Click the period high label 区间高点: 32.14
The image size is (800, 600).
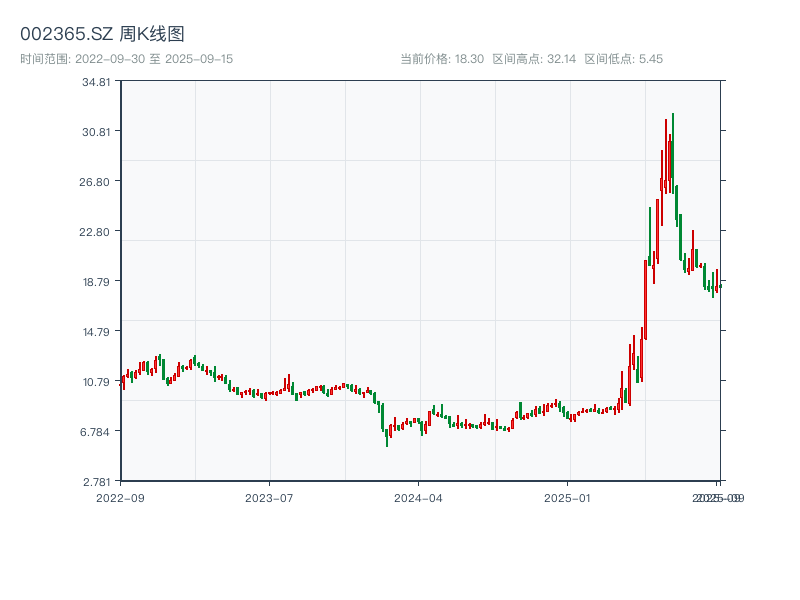pyautogui.click(x=534, y=59)
